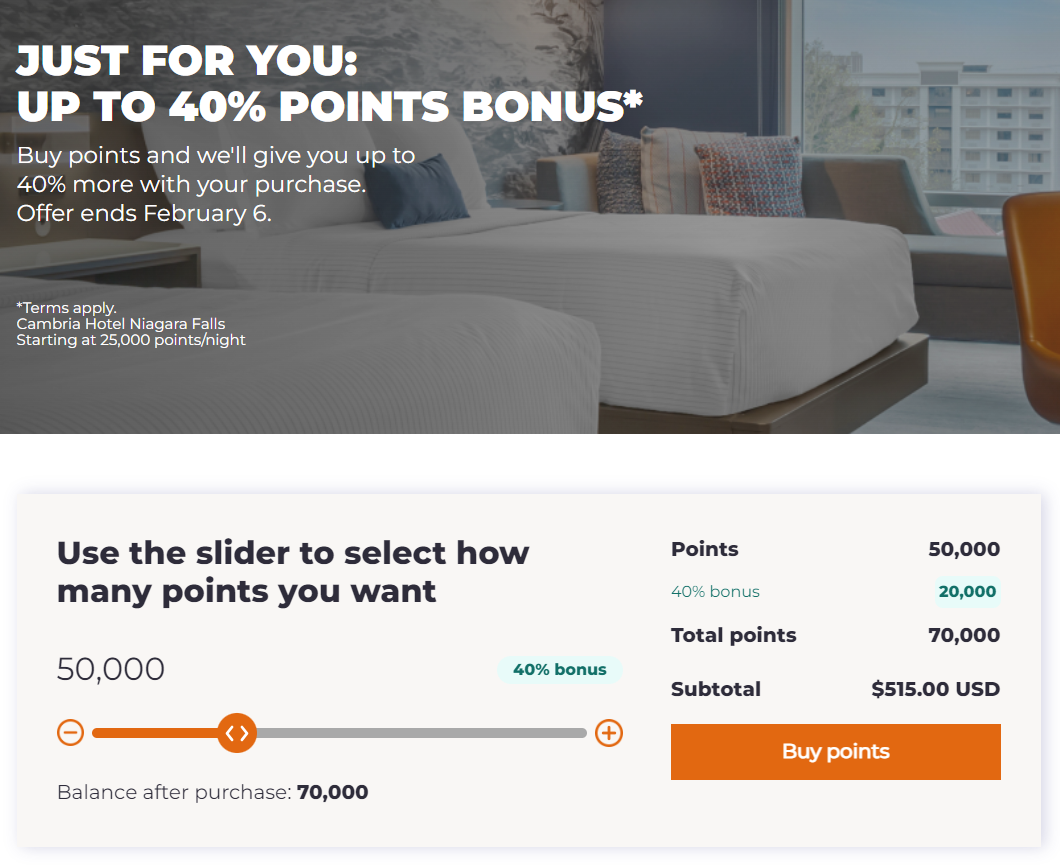Click the slider instruction heading
1060x868 pixels.
click(293, 572)
